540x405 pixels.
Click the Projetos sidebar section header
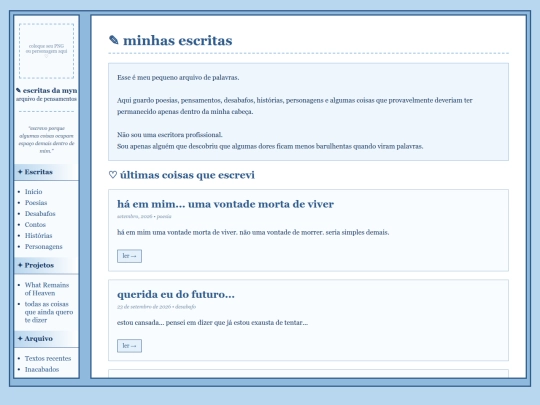tap(46, 266)
